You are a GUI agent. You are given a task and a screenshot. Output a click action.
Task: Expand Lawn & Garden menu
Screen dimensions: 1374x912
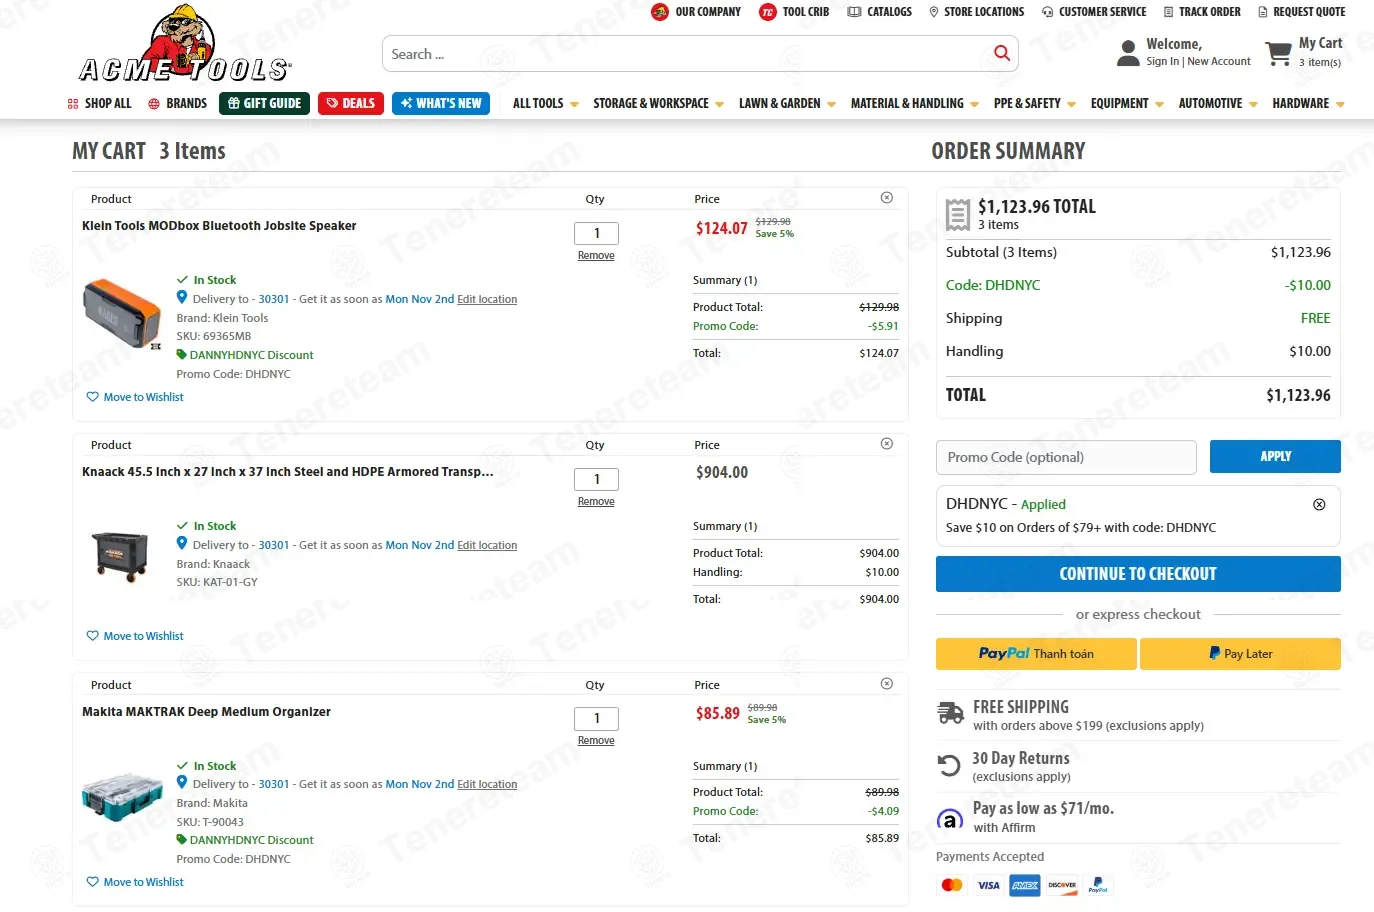coord(787,103)
